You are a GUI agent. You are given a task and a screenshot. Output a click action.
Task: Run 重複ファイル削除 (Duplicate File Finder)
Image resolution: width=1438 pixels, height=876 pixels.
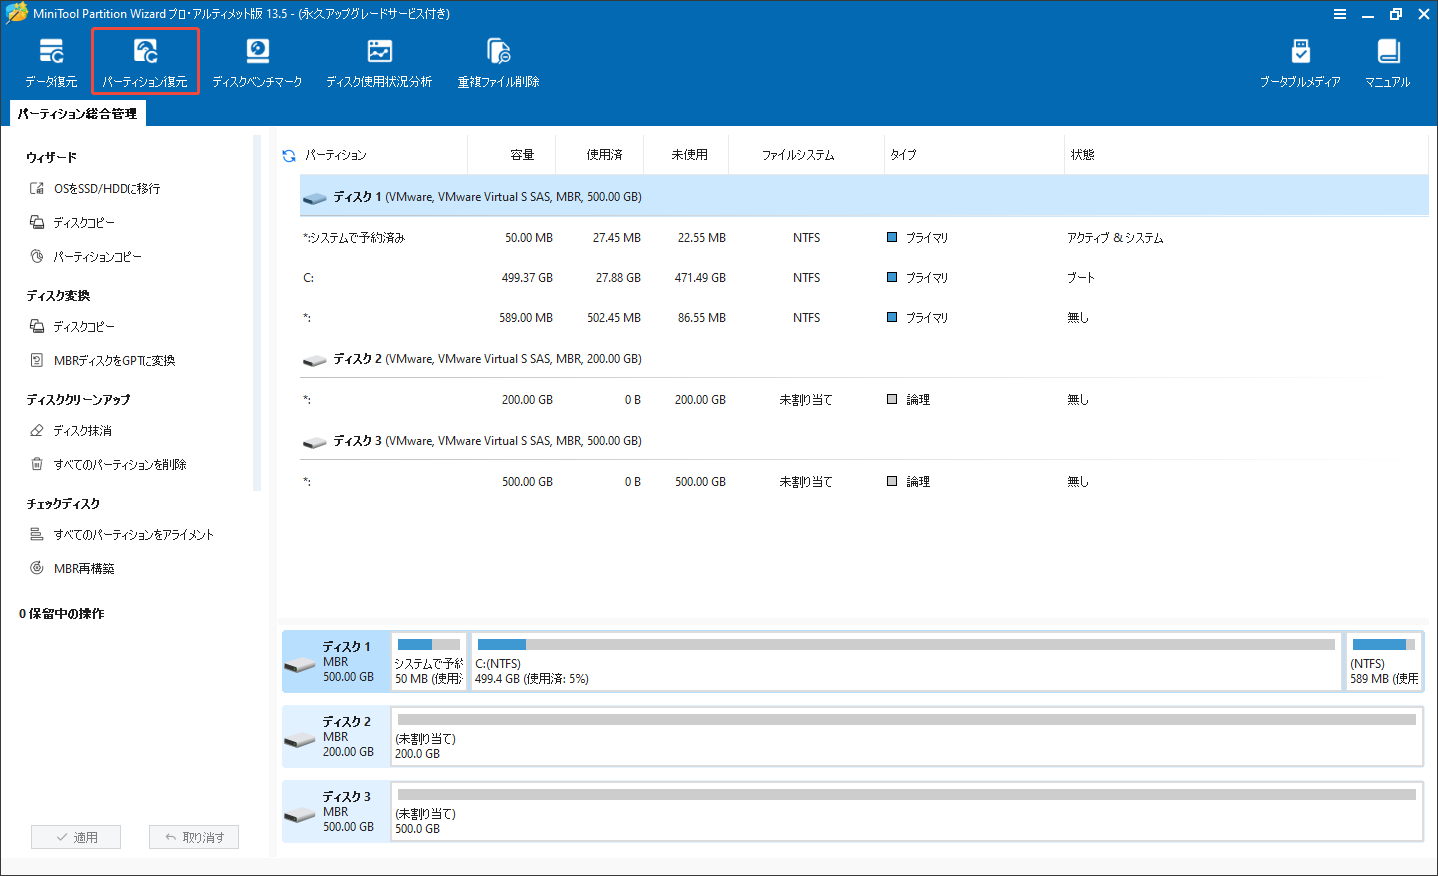(497, 60)
